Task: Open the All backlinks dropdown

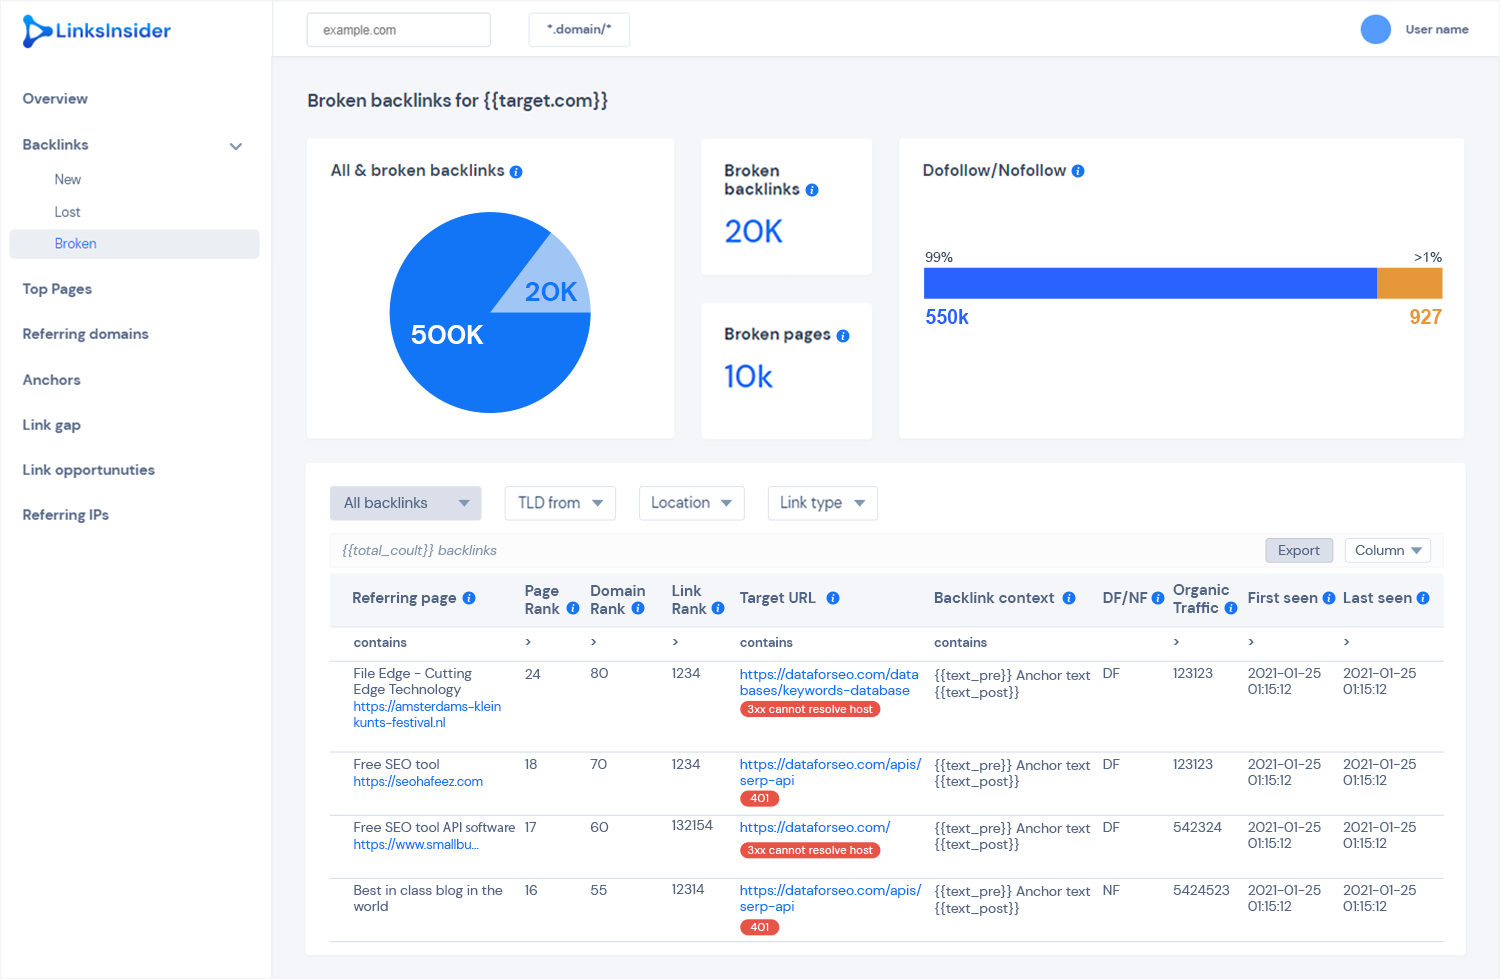Action: 406,503
